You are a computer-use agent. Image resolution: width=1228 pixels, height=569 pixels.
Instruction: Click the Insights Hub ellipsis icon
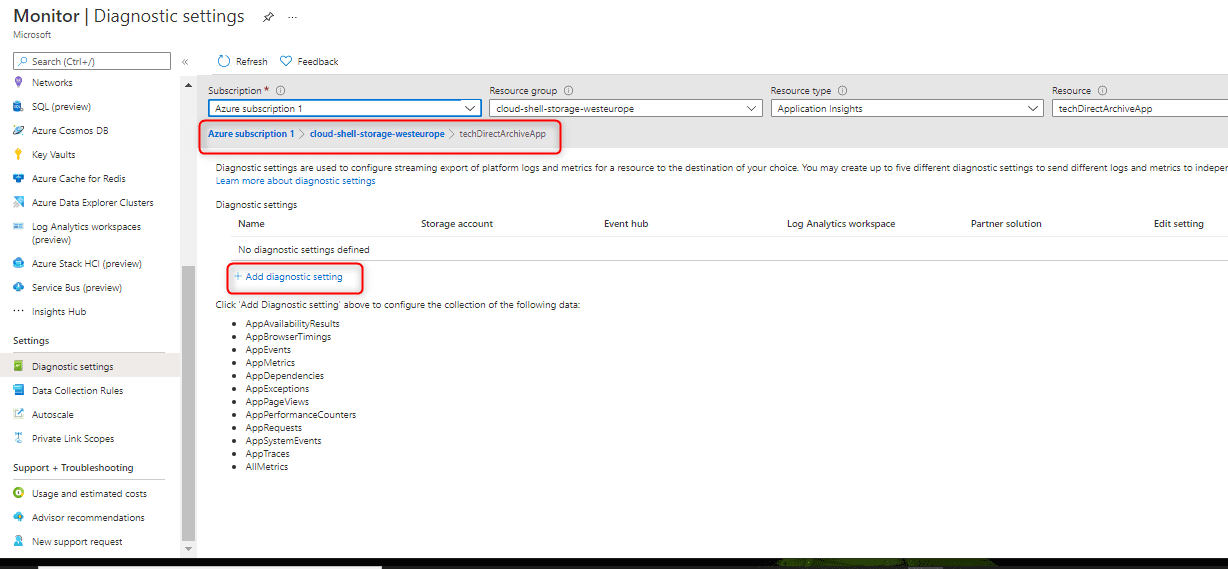click(x=18, y=311)
